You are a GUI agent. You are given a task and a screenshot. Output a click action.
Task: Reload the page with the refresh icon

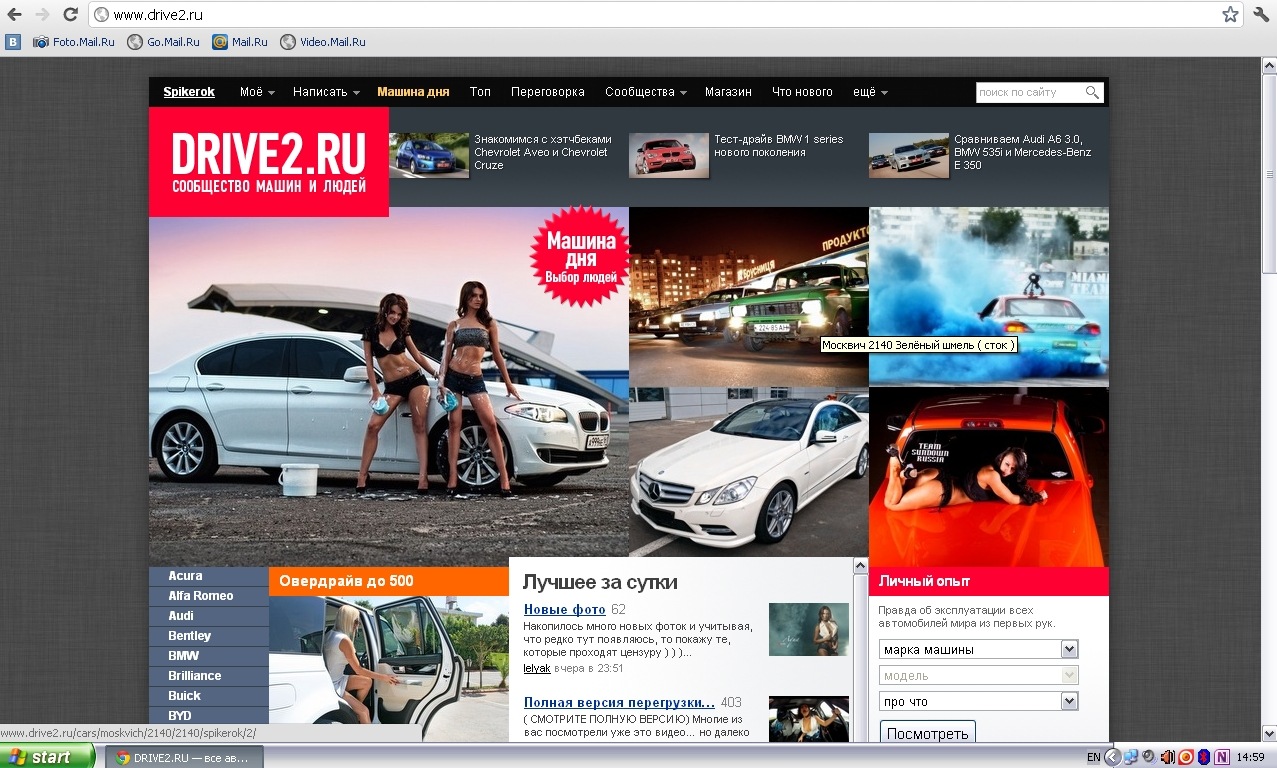coord(70,14)
